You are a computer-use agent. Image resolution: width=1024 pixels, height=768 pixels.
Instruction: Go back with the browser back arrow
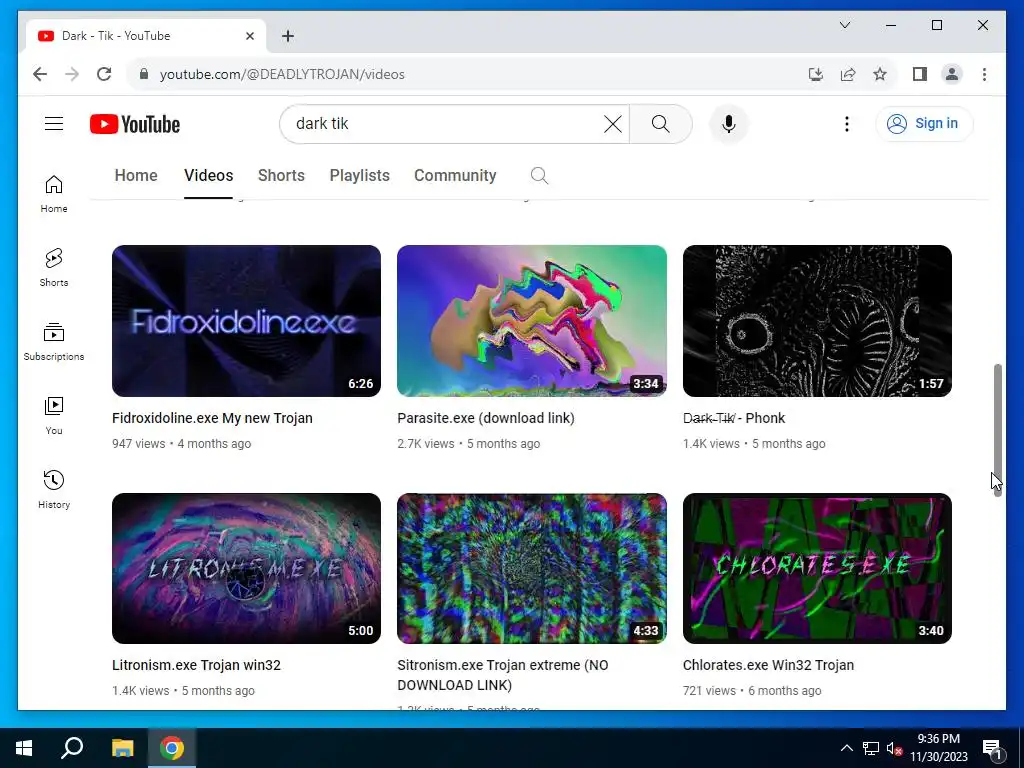point(40,74)
